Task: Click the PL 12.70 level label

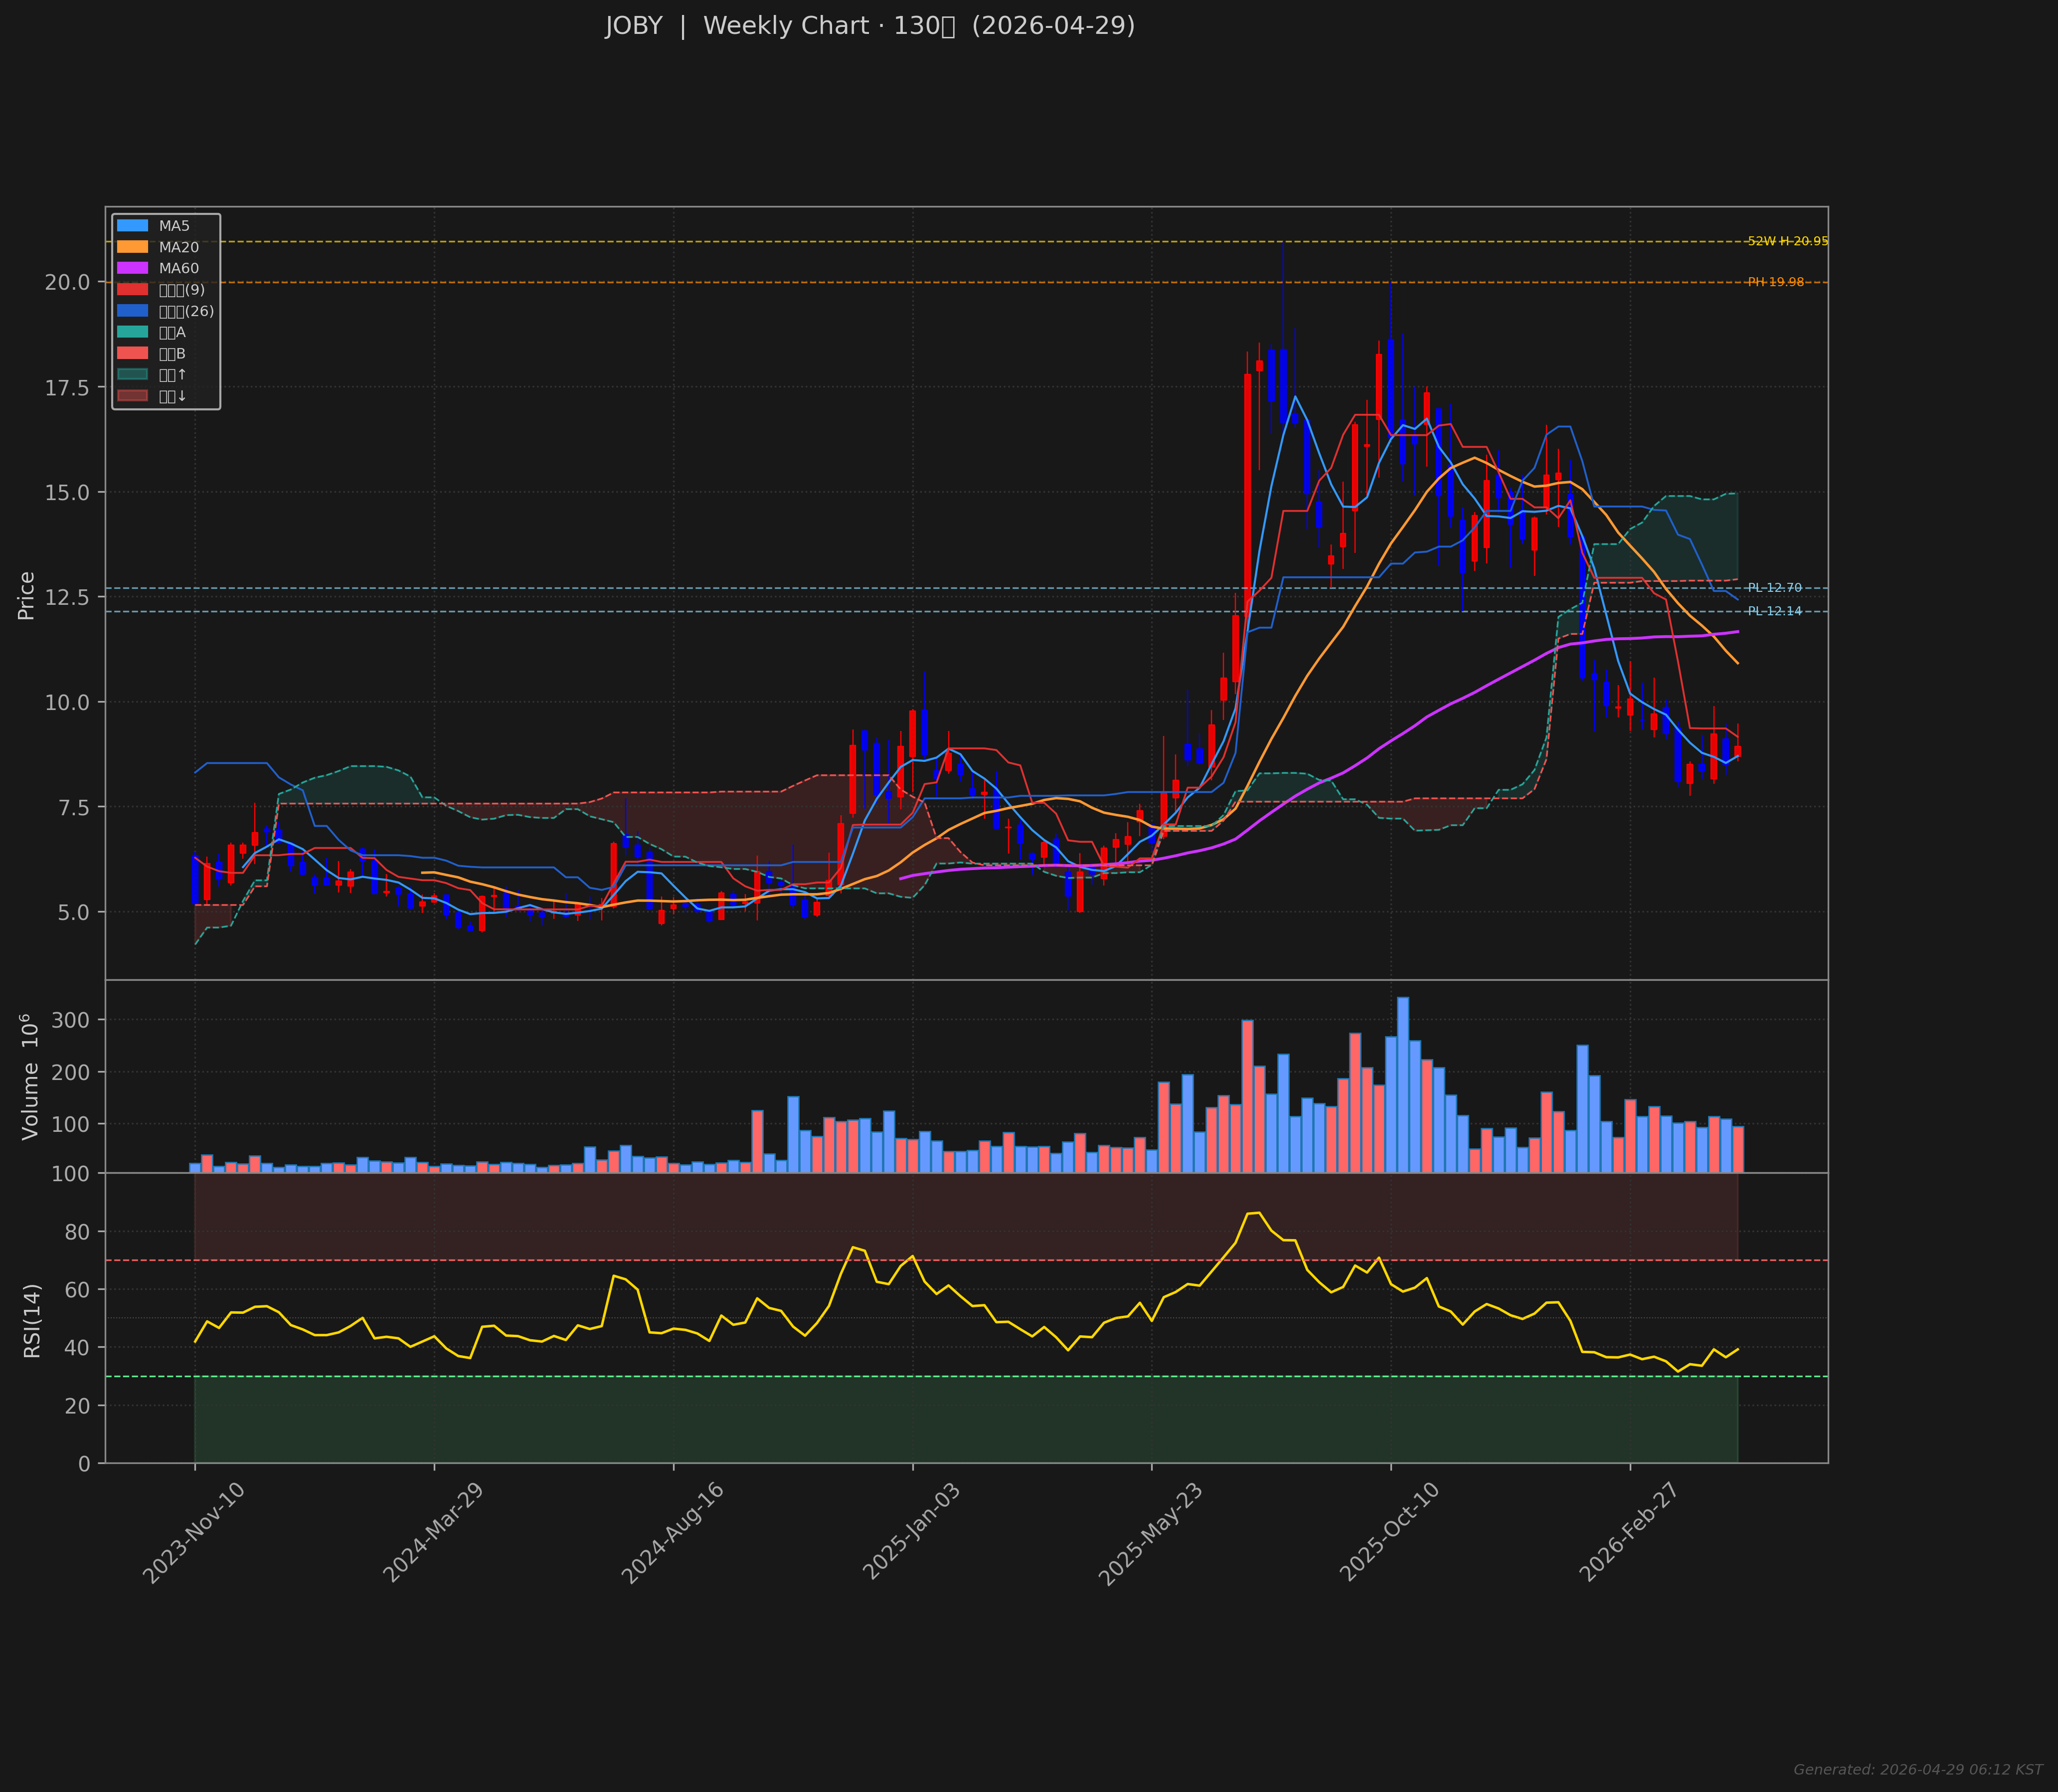Action: point(1774,588)
